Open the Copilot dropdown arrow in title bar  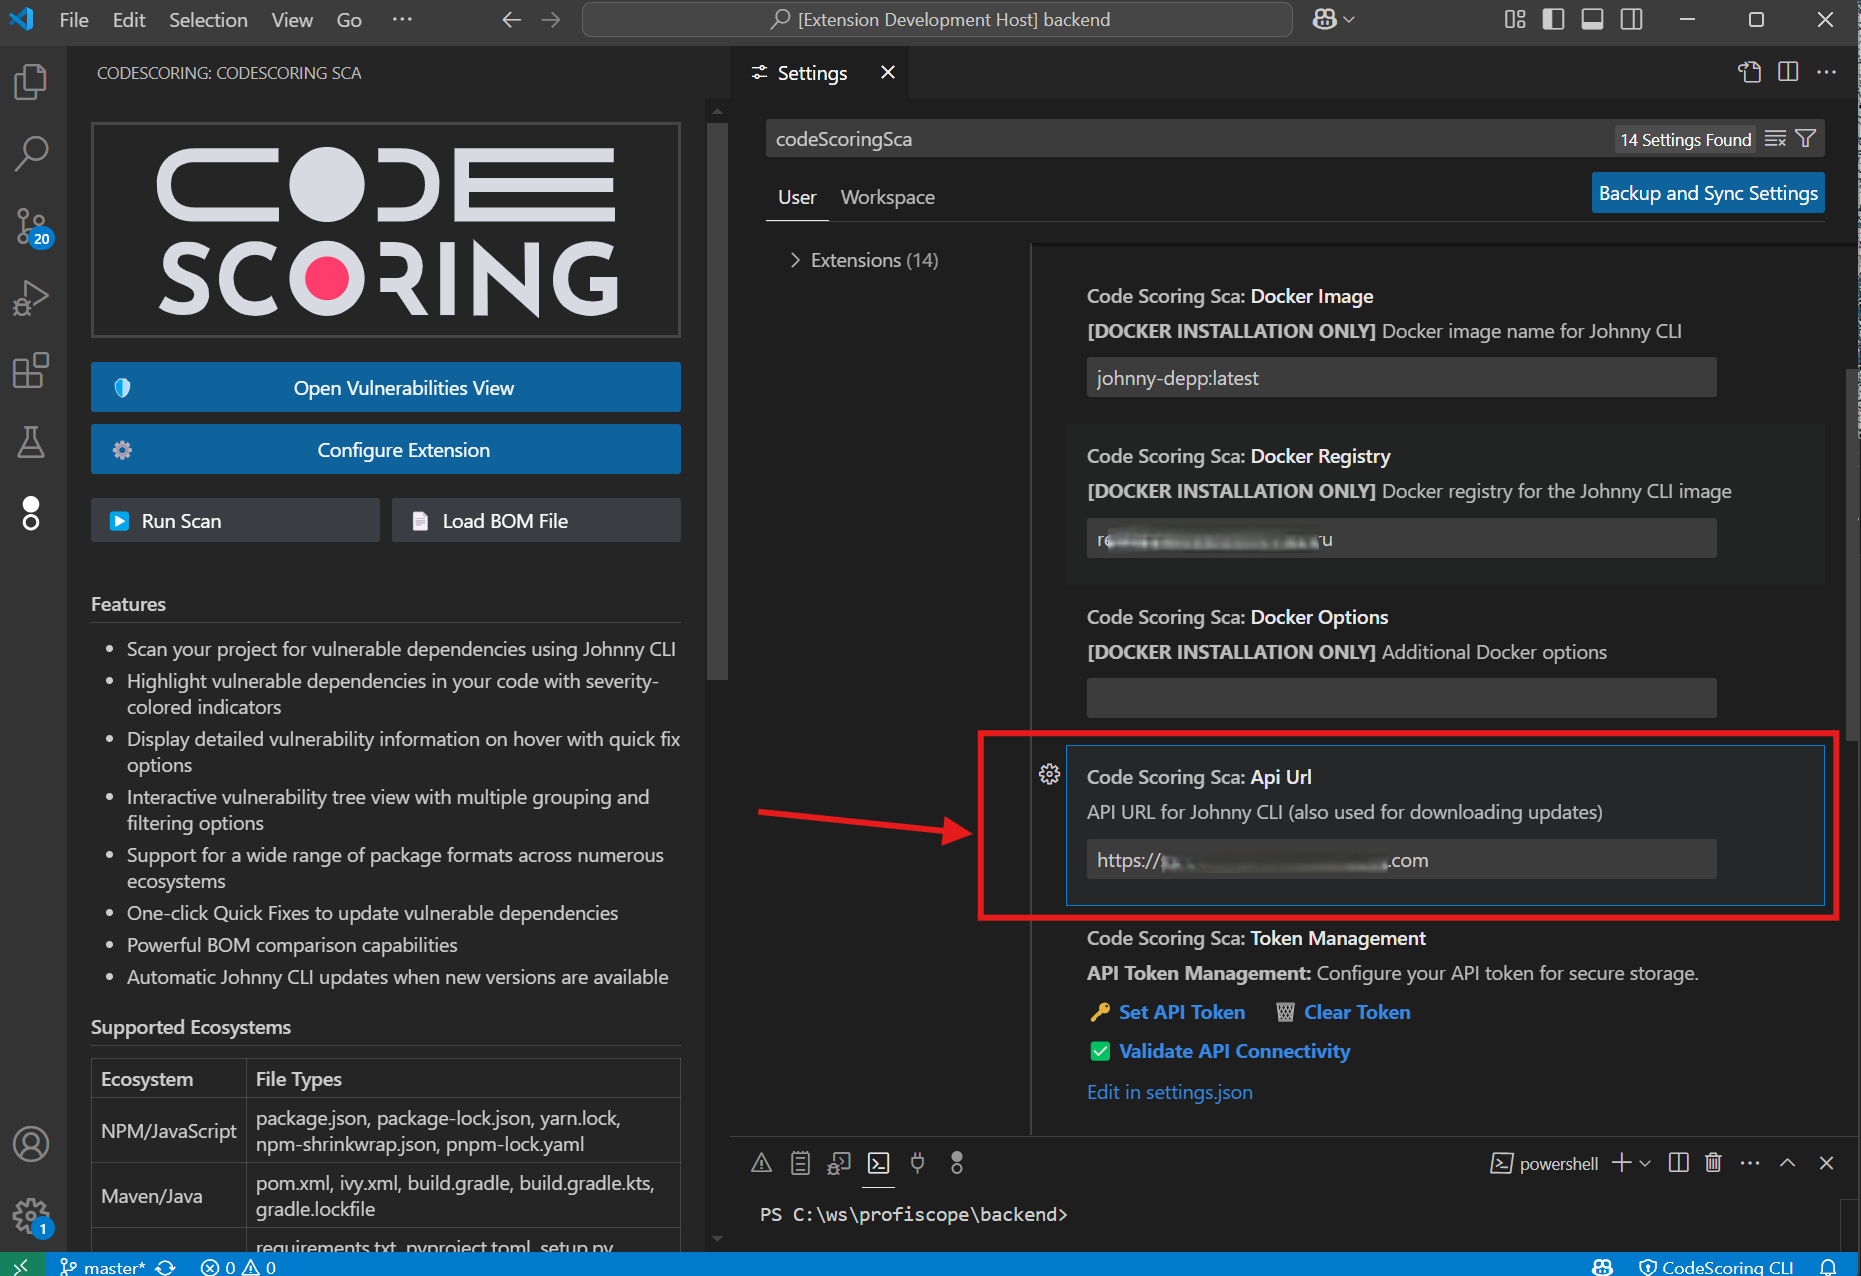(1349, 19)
